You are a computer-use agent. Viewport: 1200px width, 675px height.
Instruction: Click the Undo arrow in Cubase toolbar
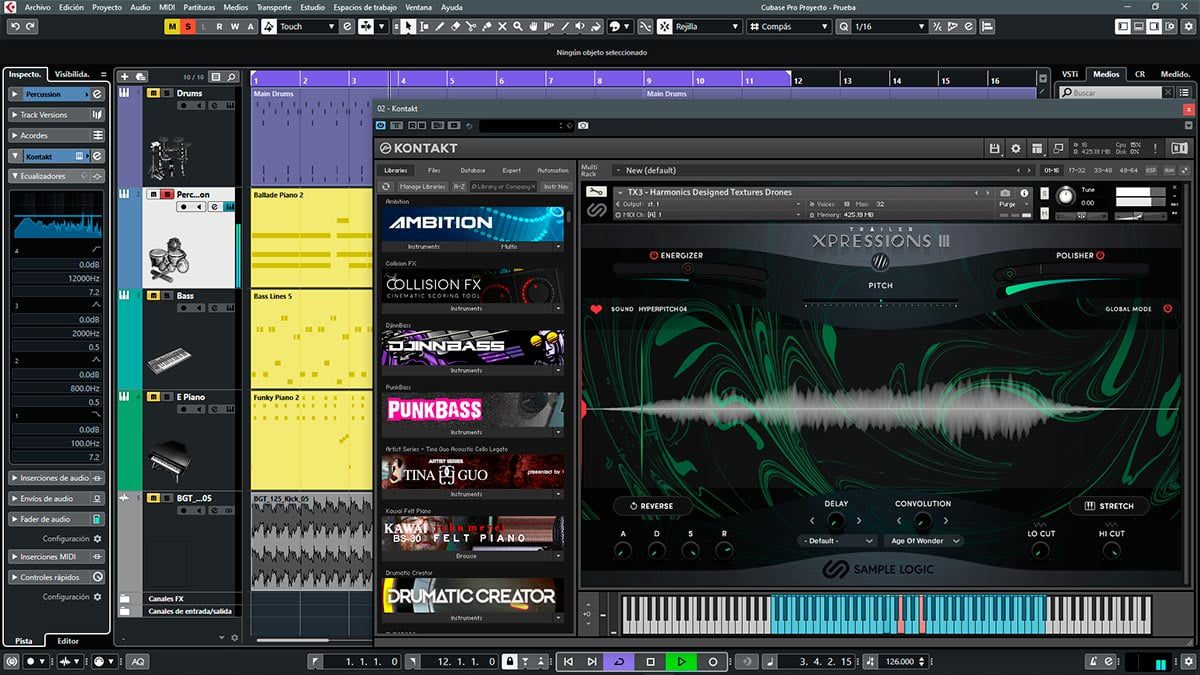point(15,26)
